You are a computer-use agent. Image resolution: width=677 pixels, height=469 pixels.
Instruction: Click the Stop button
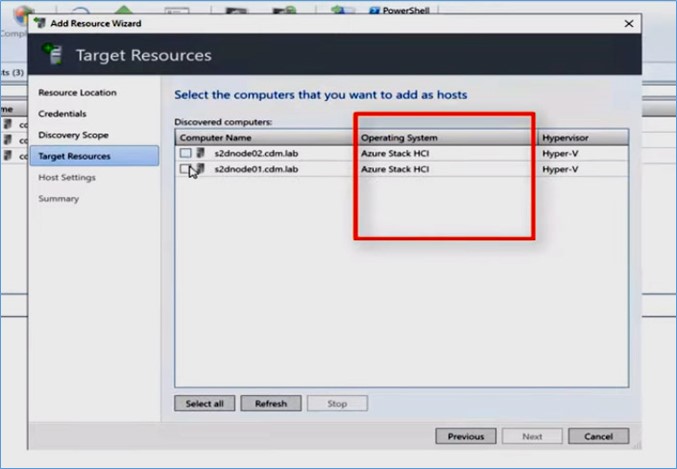click(x=337, y=403)
